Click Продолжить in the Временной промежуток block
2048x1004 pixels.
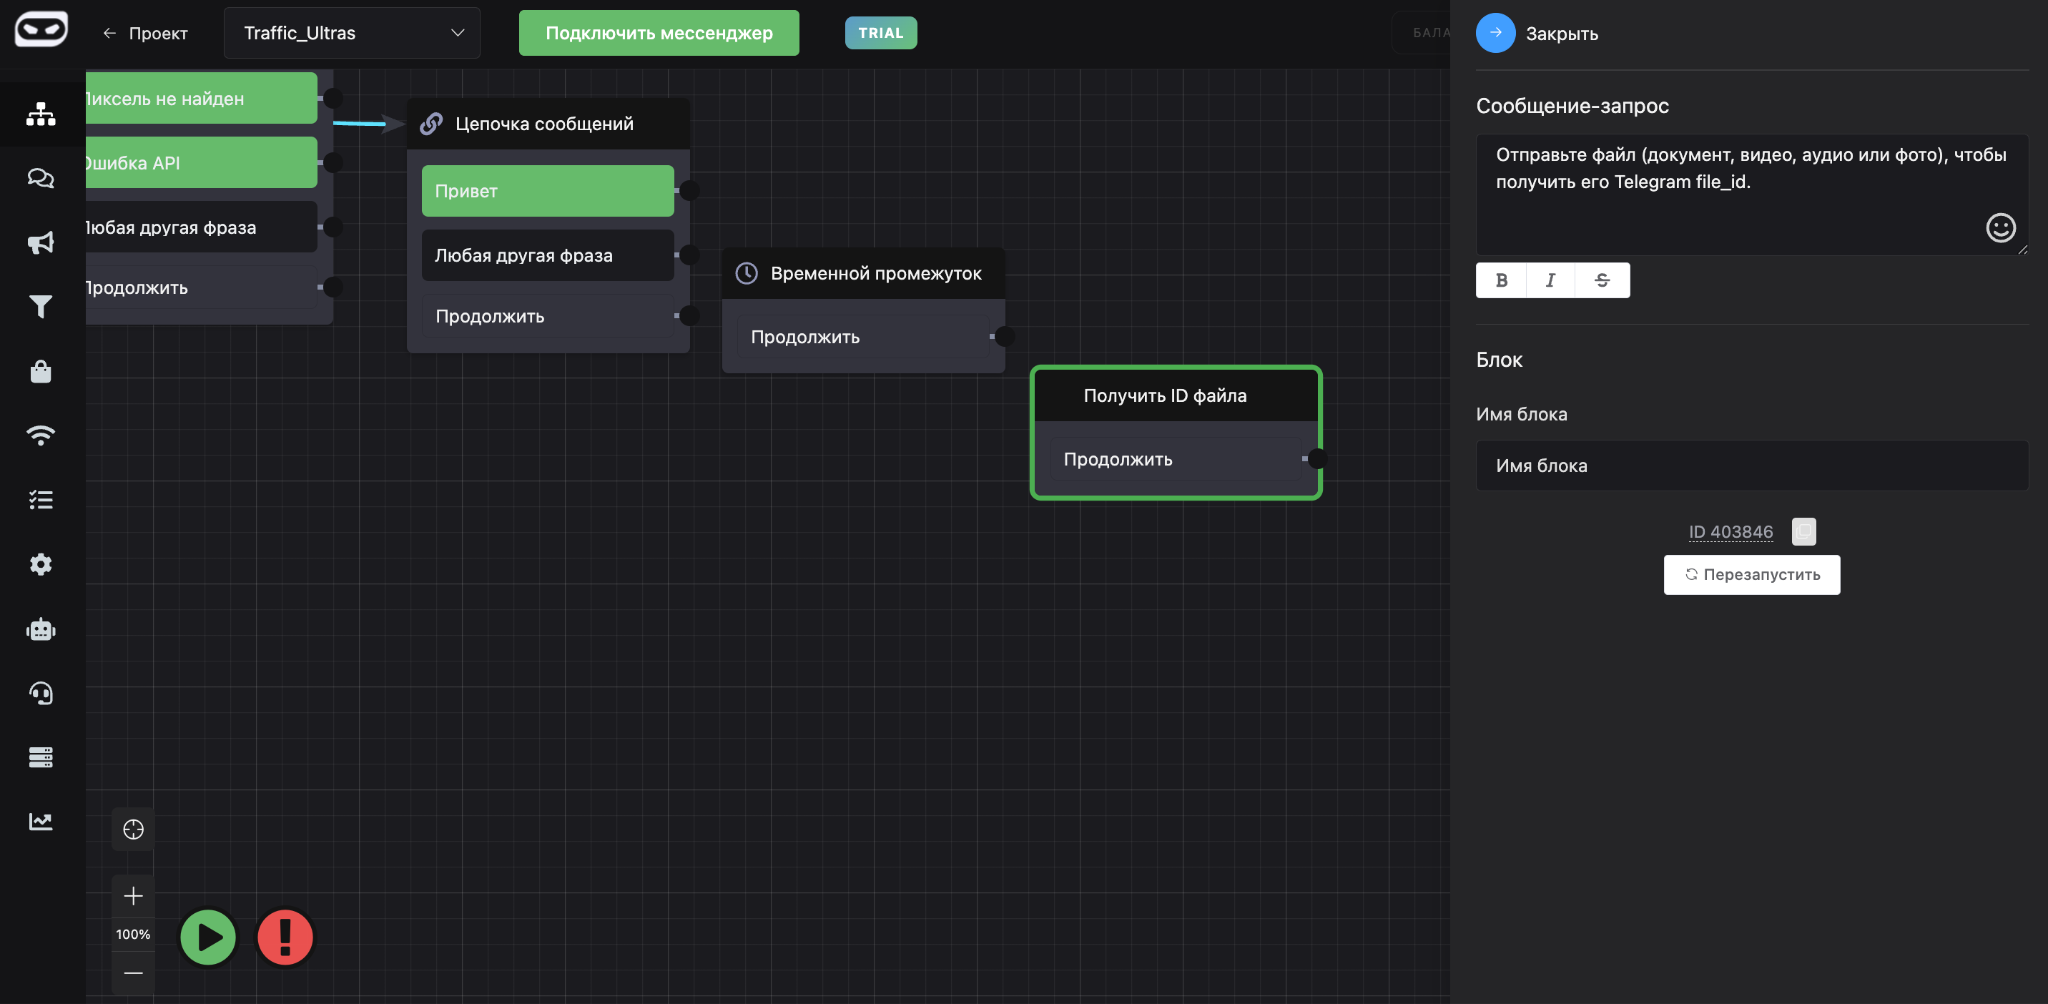click(864, 337)
